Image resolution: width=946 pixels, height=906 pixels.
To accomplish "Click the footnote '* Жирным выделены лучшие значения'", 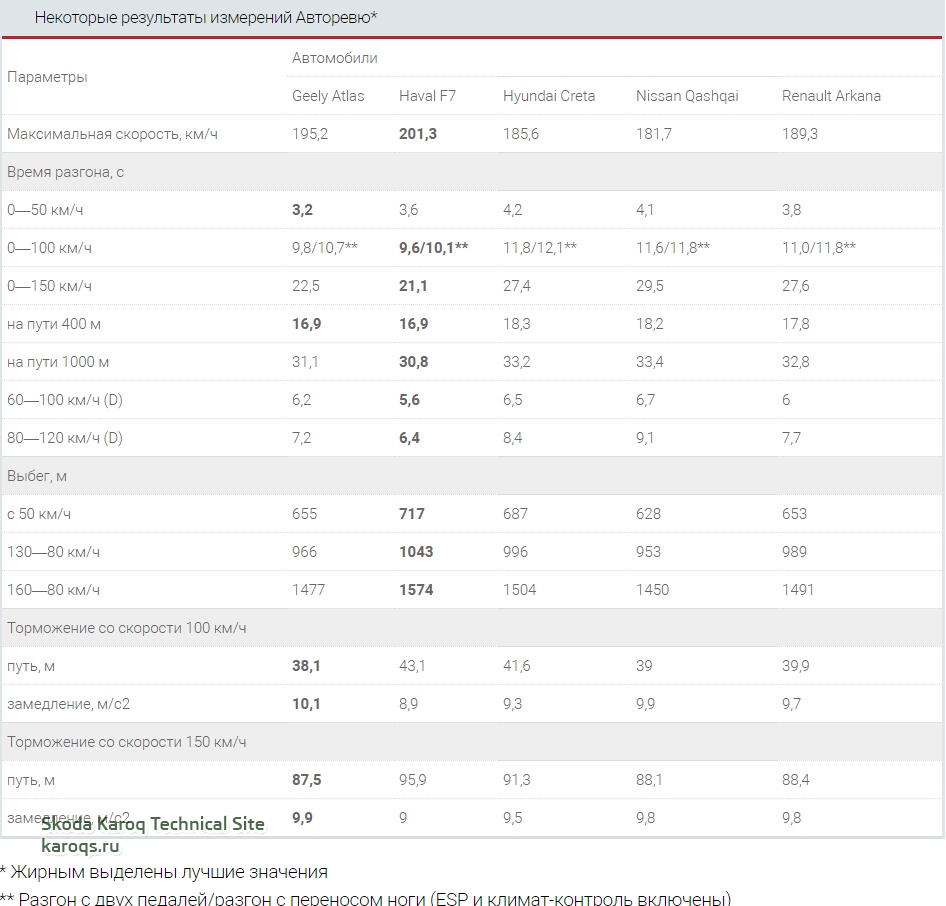I will 163,872.
